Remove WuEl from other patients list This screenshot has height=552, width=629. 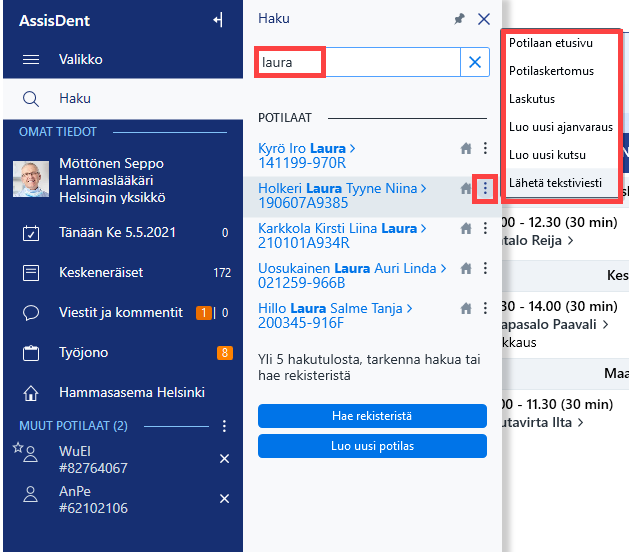(x=224, y=459)
